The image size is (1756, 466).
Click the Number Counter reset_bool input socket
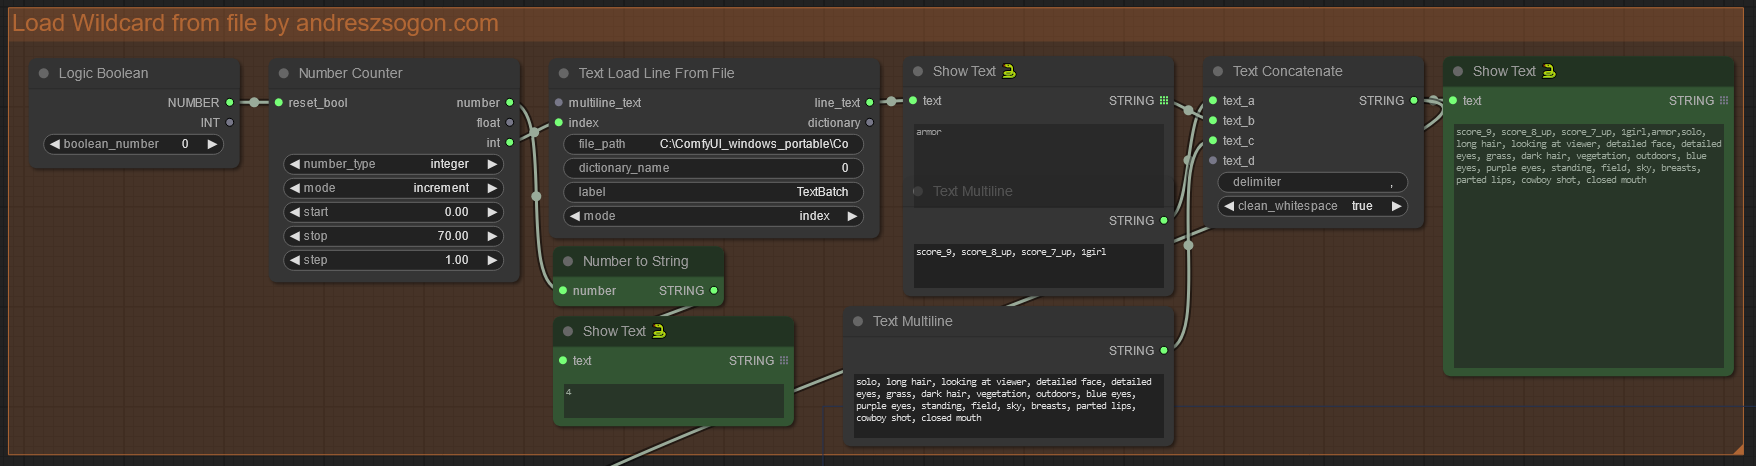point(279,102)
